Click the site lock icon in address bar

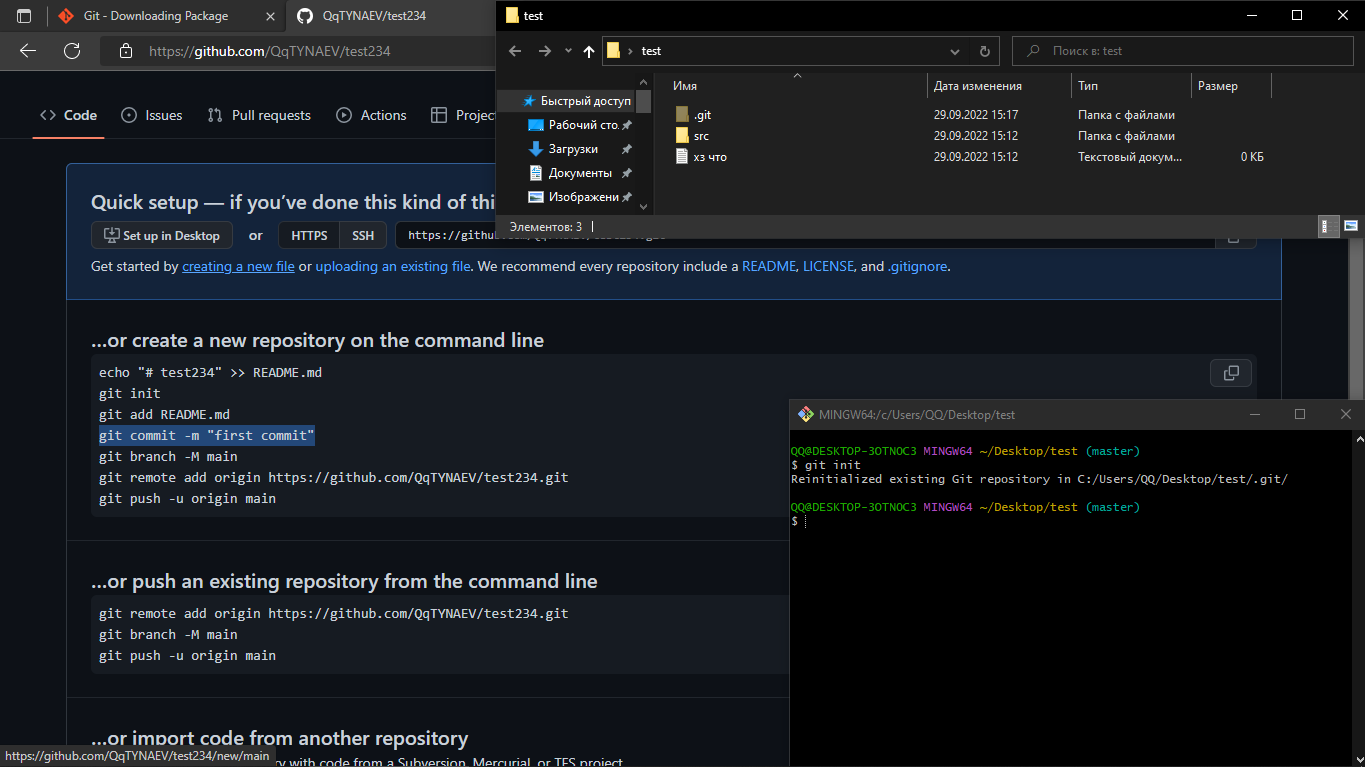125,51
